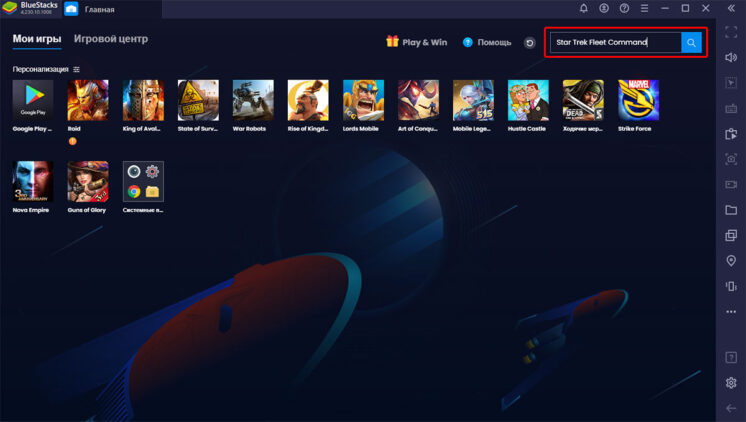Open the location pin tool in sidebar

click(x=731, y=261)
